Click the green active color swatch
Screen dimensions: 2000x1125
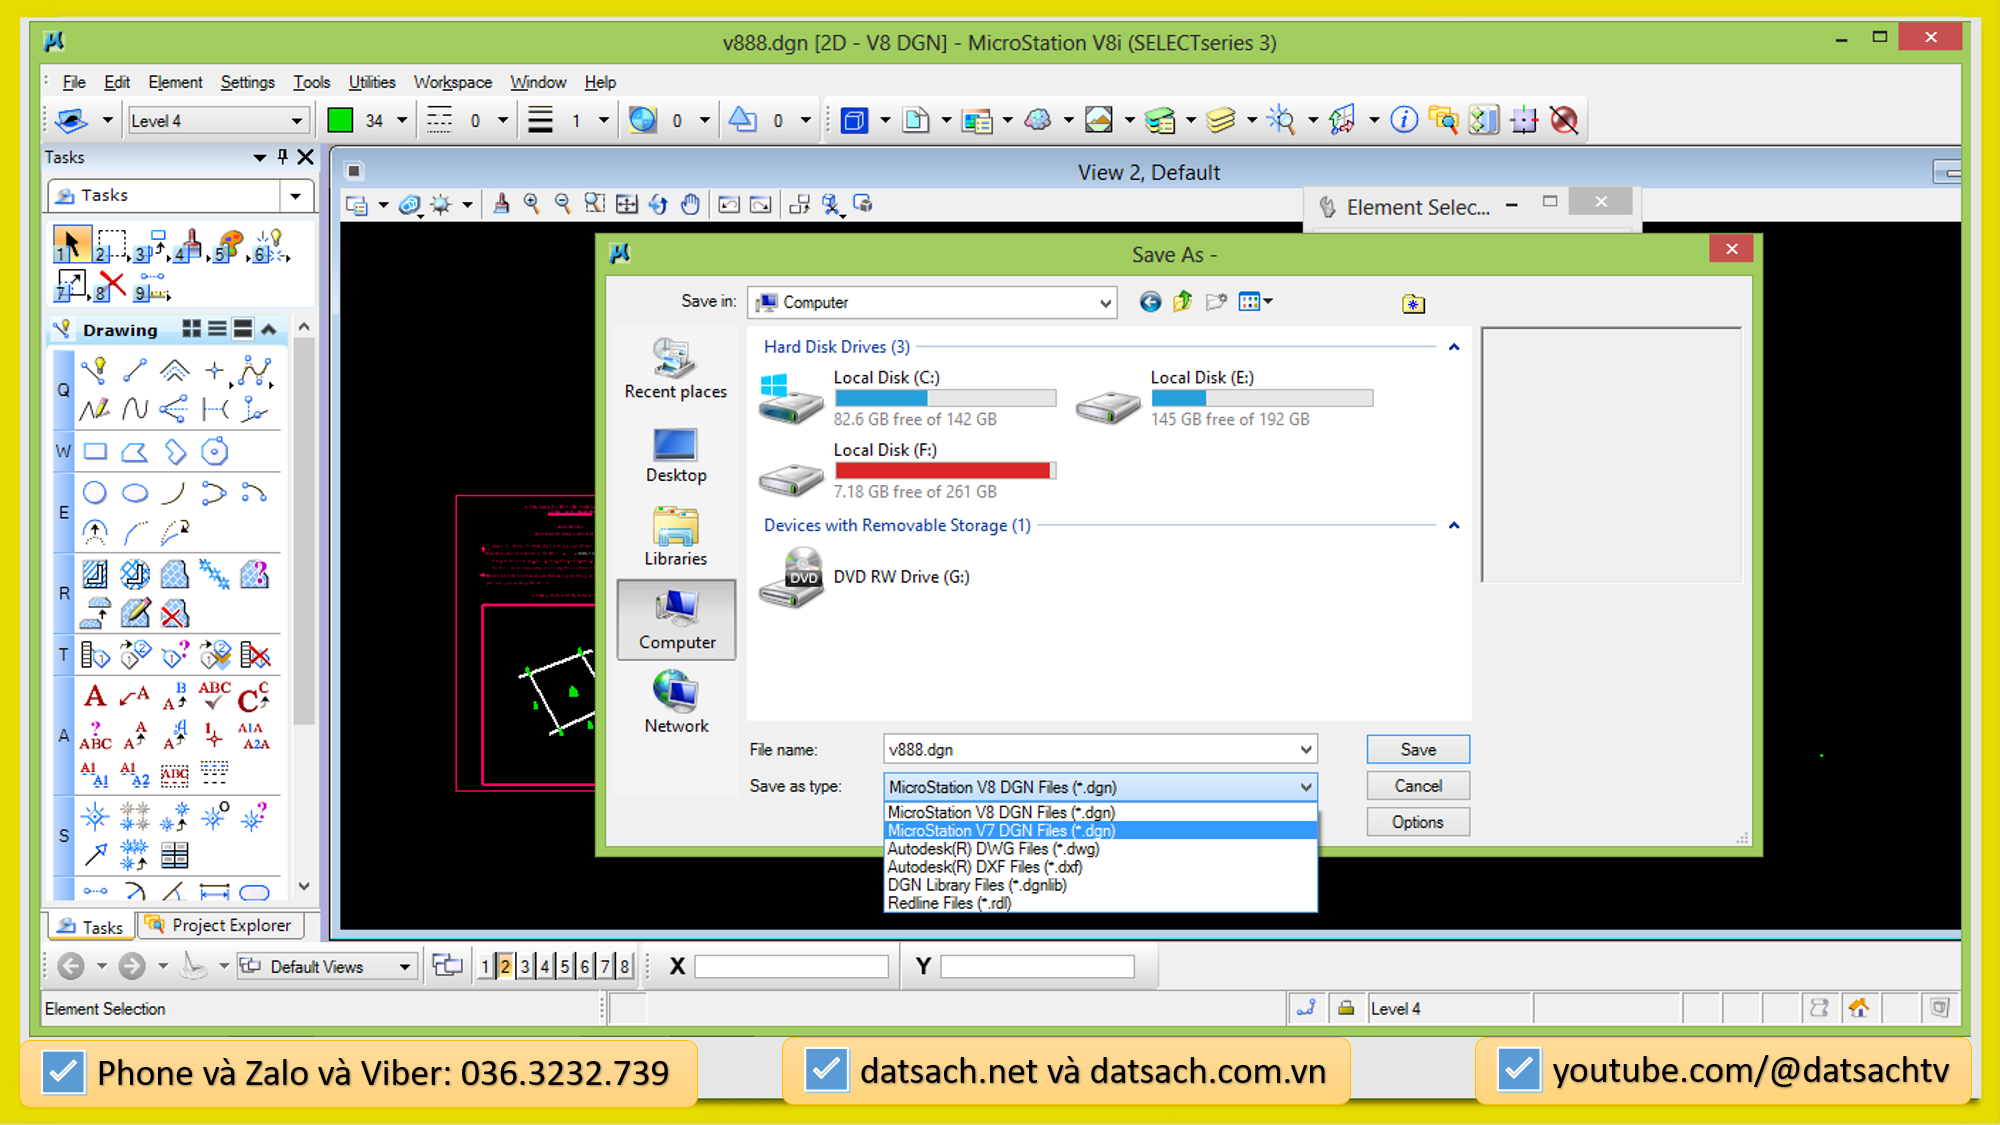pyautogui.click(x=340, y=121)
